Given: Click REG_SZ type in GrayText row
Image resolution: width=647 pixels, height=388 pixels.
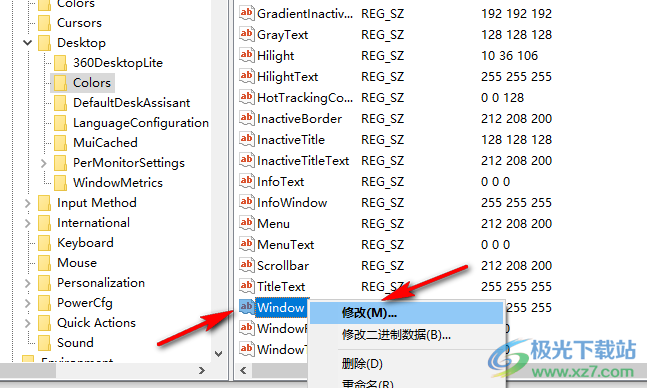Looking at the screenshot, I should (x=383, y=35).
